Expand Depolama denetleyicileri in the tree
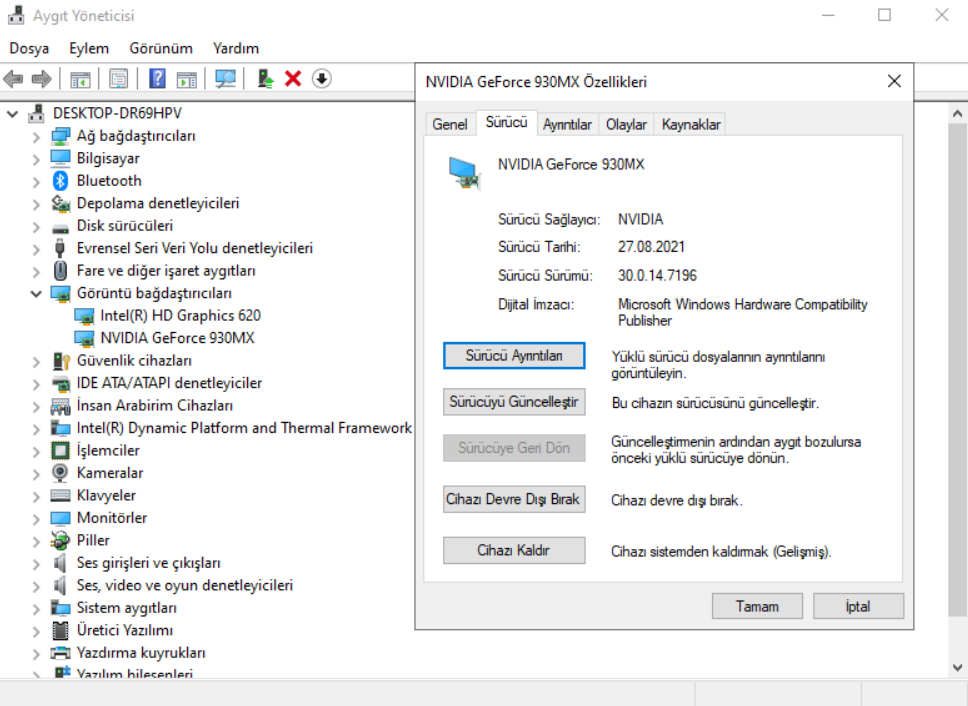 [36, 204]
